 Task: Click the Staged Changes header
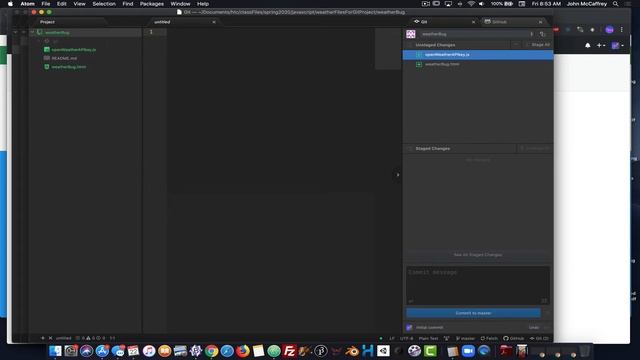433,149
